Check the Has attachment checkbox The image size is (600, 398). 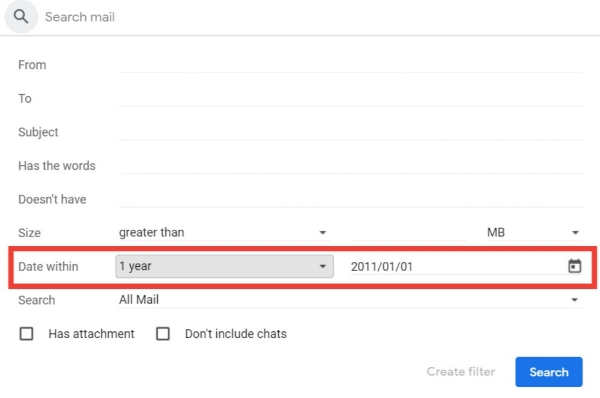pos(26,334)
